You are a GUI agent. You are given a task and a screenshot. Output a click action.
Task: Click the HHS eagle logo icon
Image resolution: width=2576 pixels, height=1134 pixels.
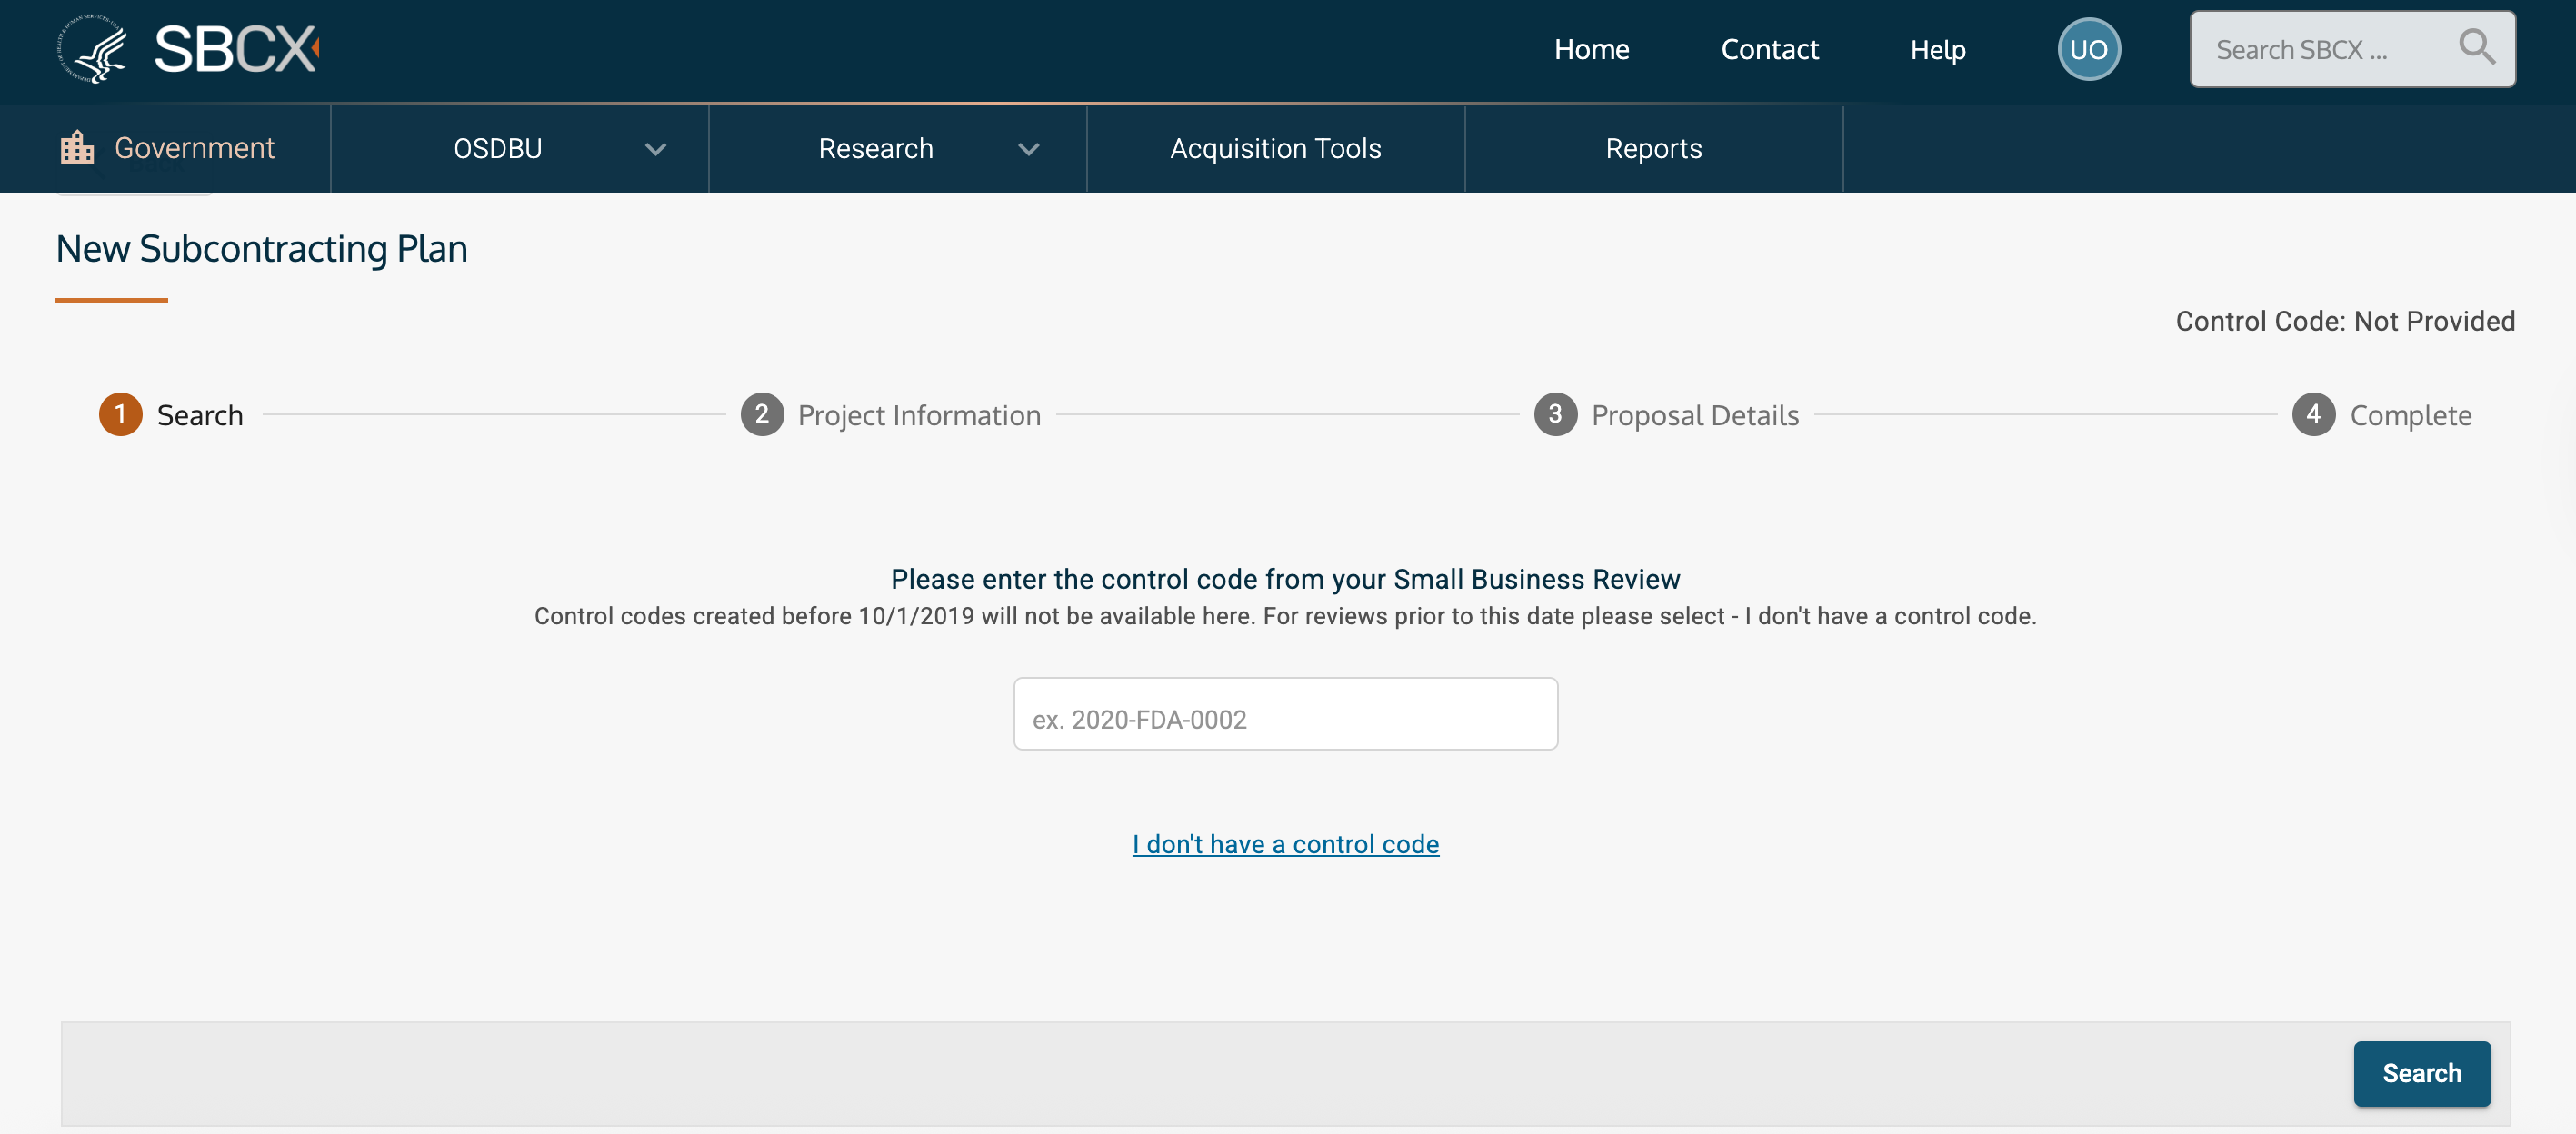pos(93,48)
